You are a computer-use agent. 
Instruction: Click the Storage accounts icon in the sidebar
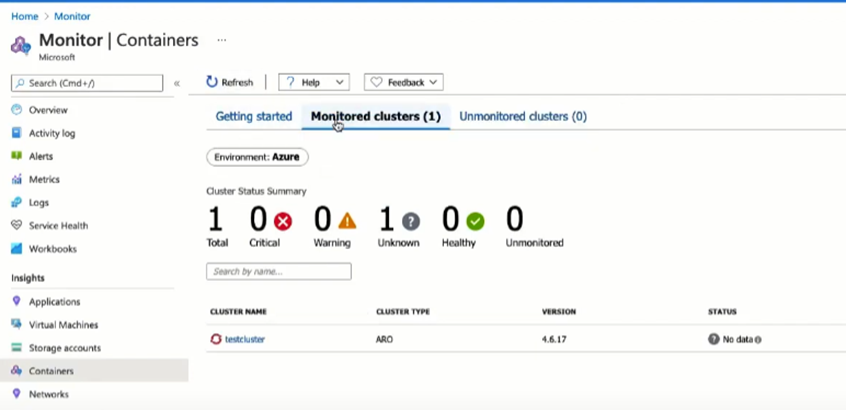pyautogui.click(x=17, y=347)
